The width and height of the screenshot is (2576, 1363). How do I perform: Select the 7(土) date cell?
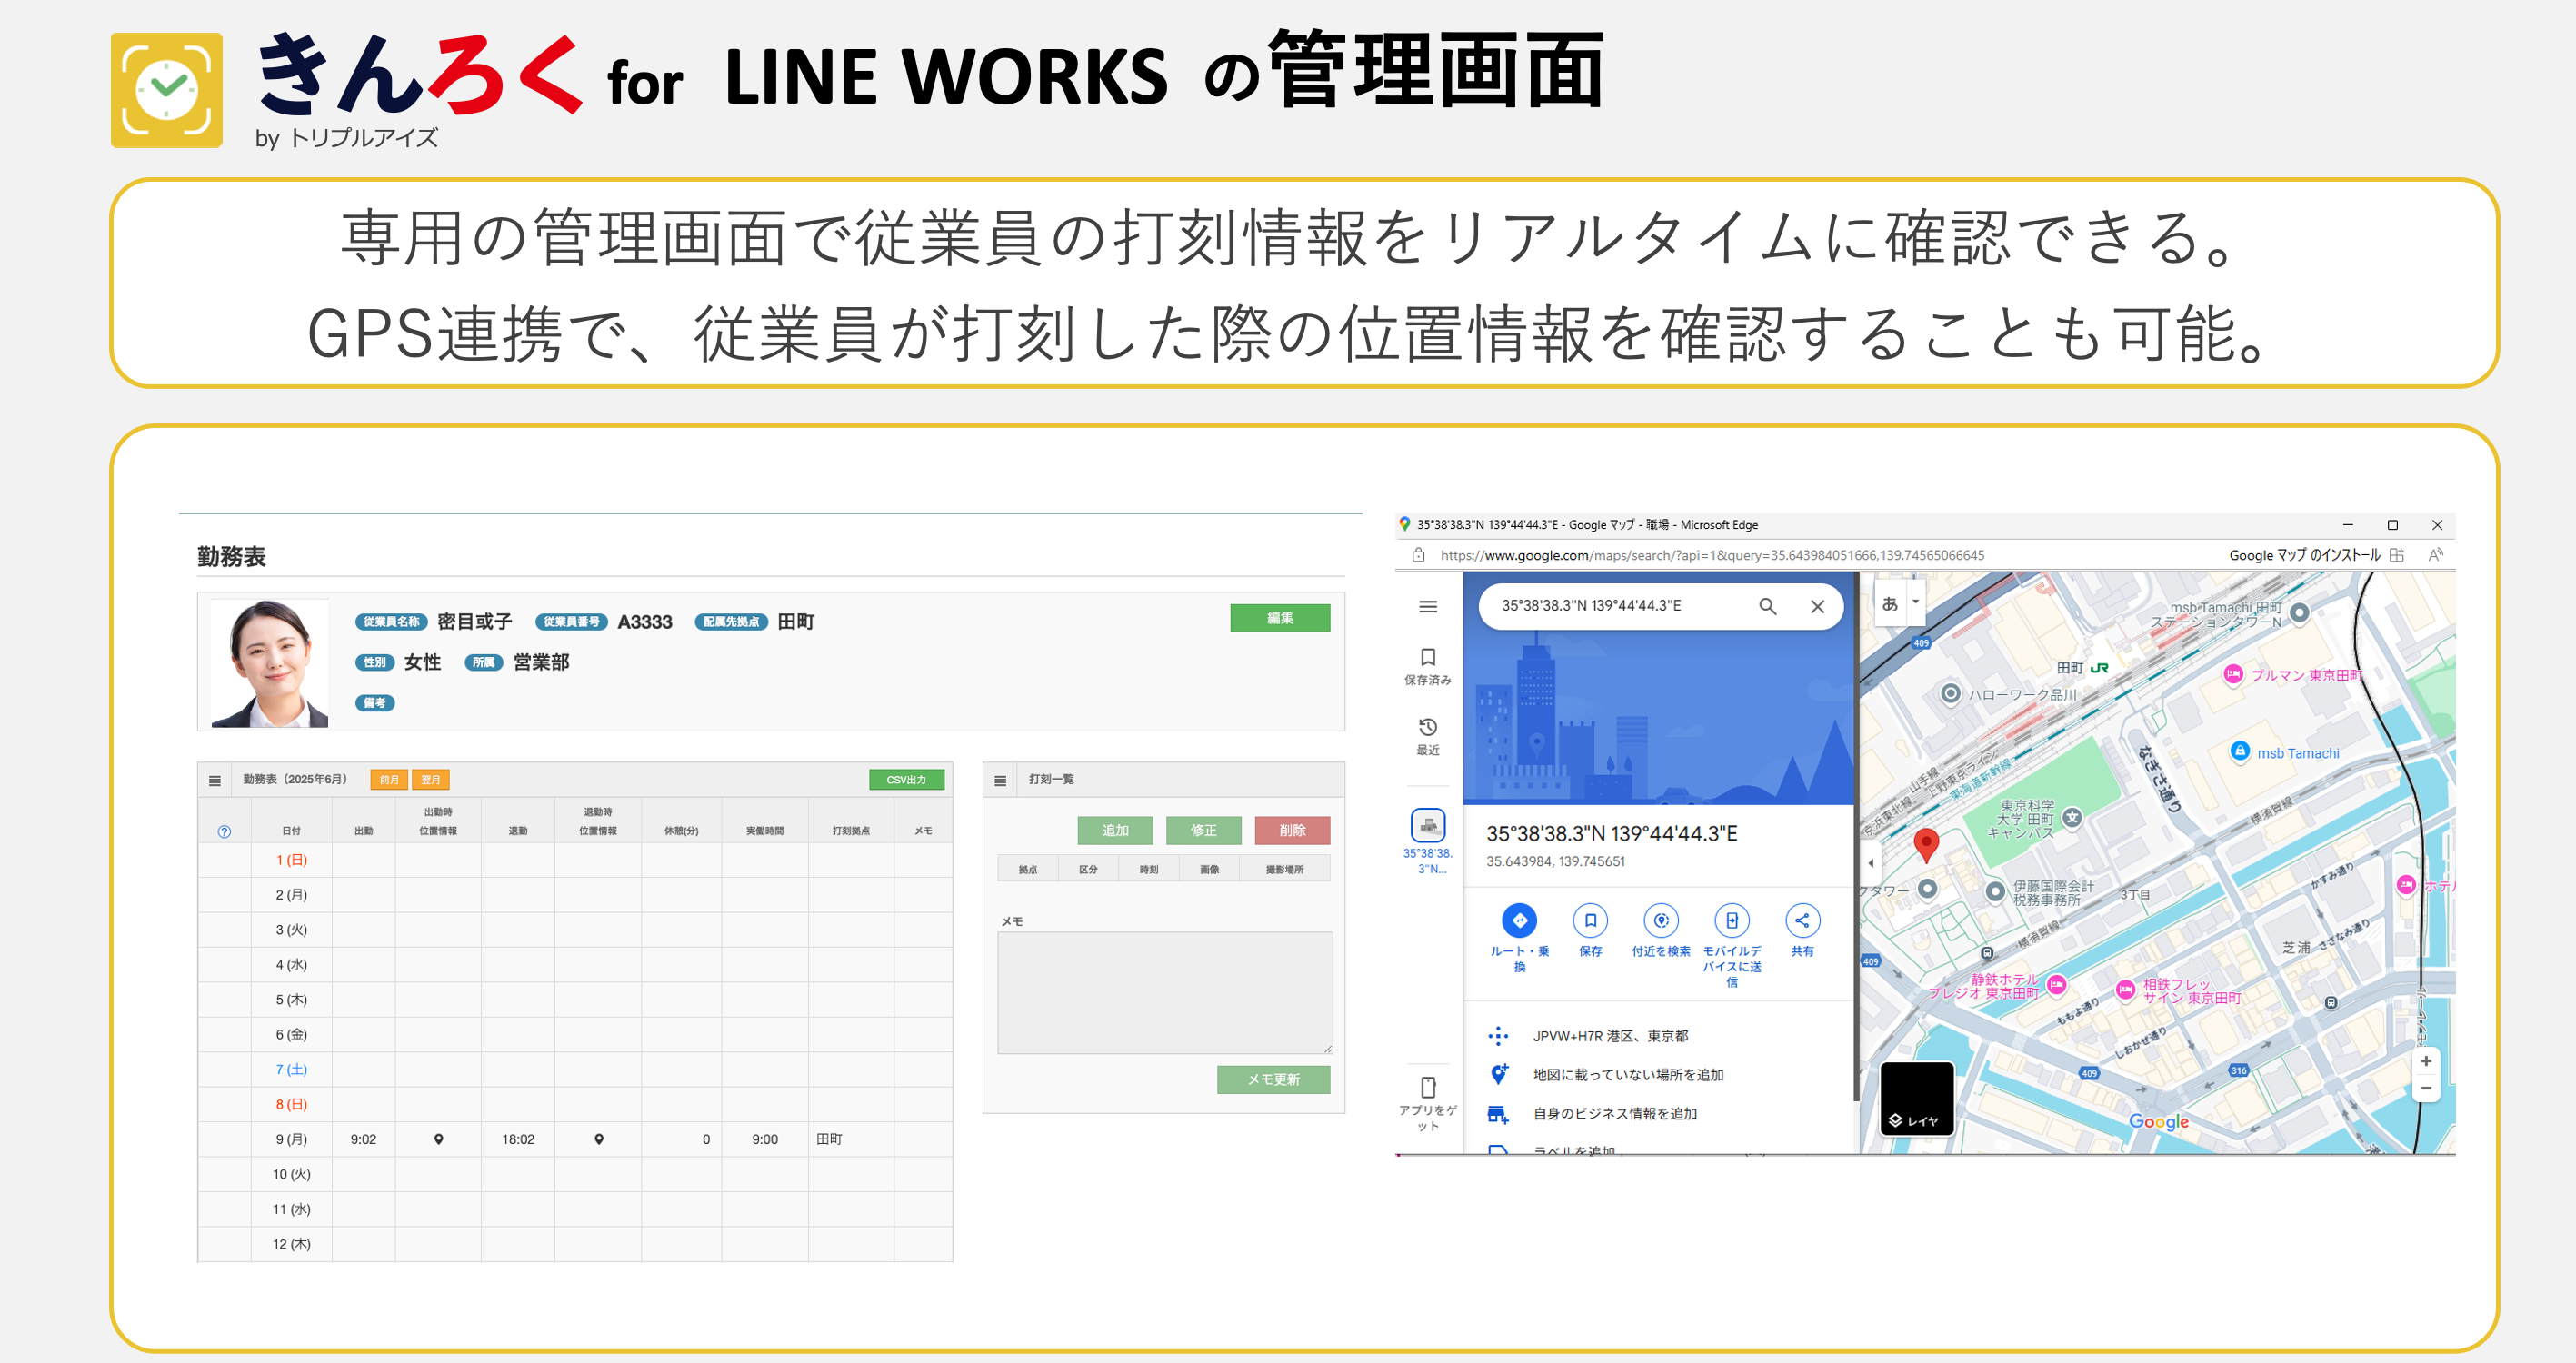(291, 1069)
